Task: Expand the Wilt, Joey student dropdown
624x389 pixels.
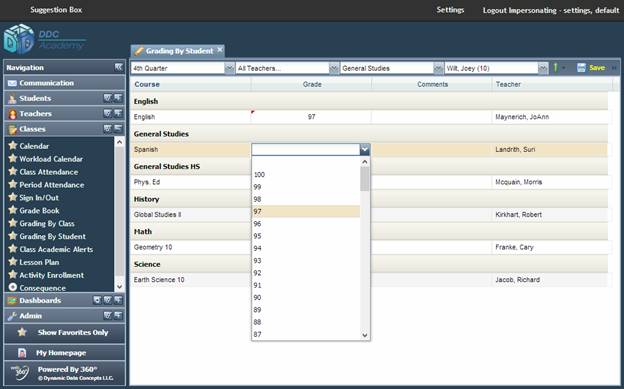Action: [x=543, y=68]
